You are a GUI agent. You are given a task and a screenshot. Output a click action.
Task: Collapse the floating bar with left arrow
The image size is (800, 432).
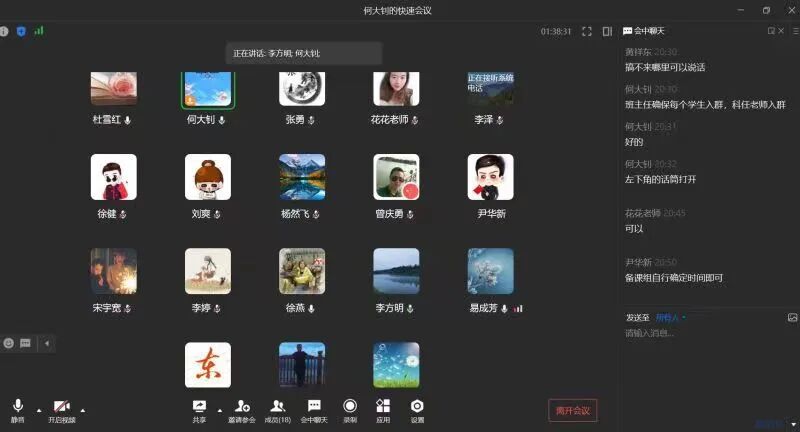tap(47, 343)
